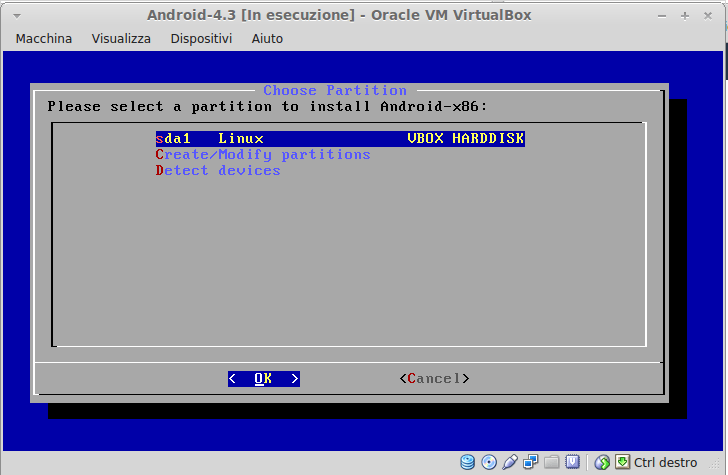Select Create/Modify partitions entry
The image size is (728, 475).
[x=263, y=155]
